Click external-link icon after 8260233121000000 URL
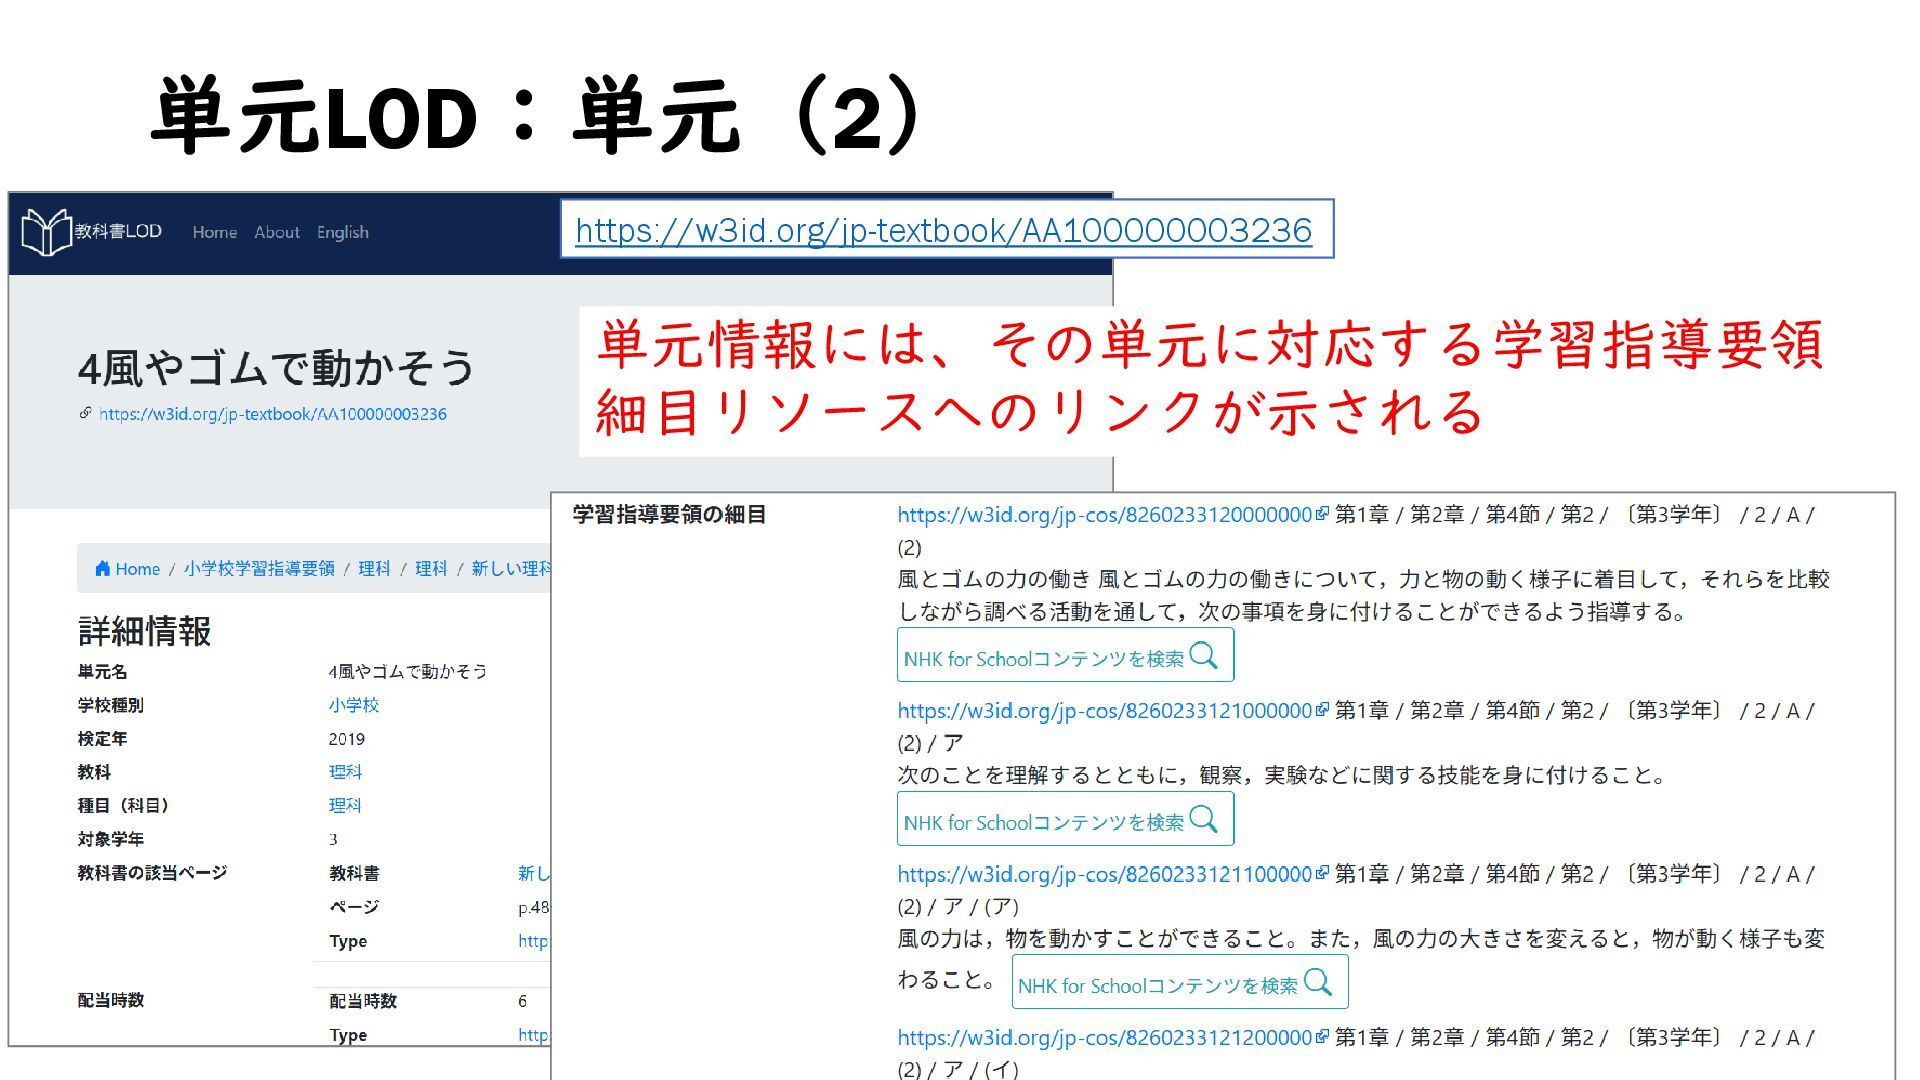Image resolution: width=1920 pixels, height=1080 pixels. pyautogui.click(x=1322, y=710)
